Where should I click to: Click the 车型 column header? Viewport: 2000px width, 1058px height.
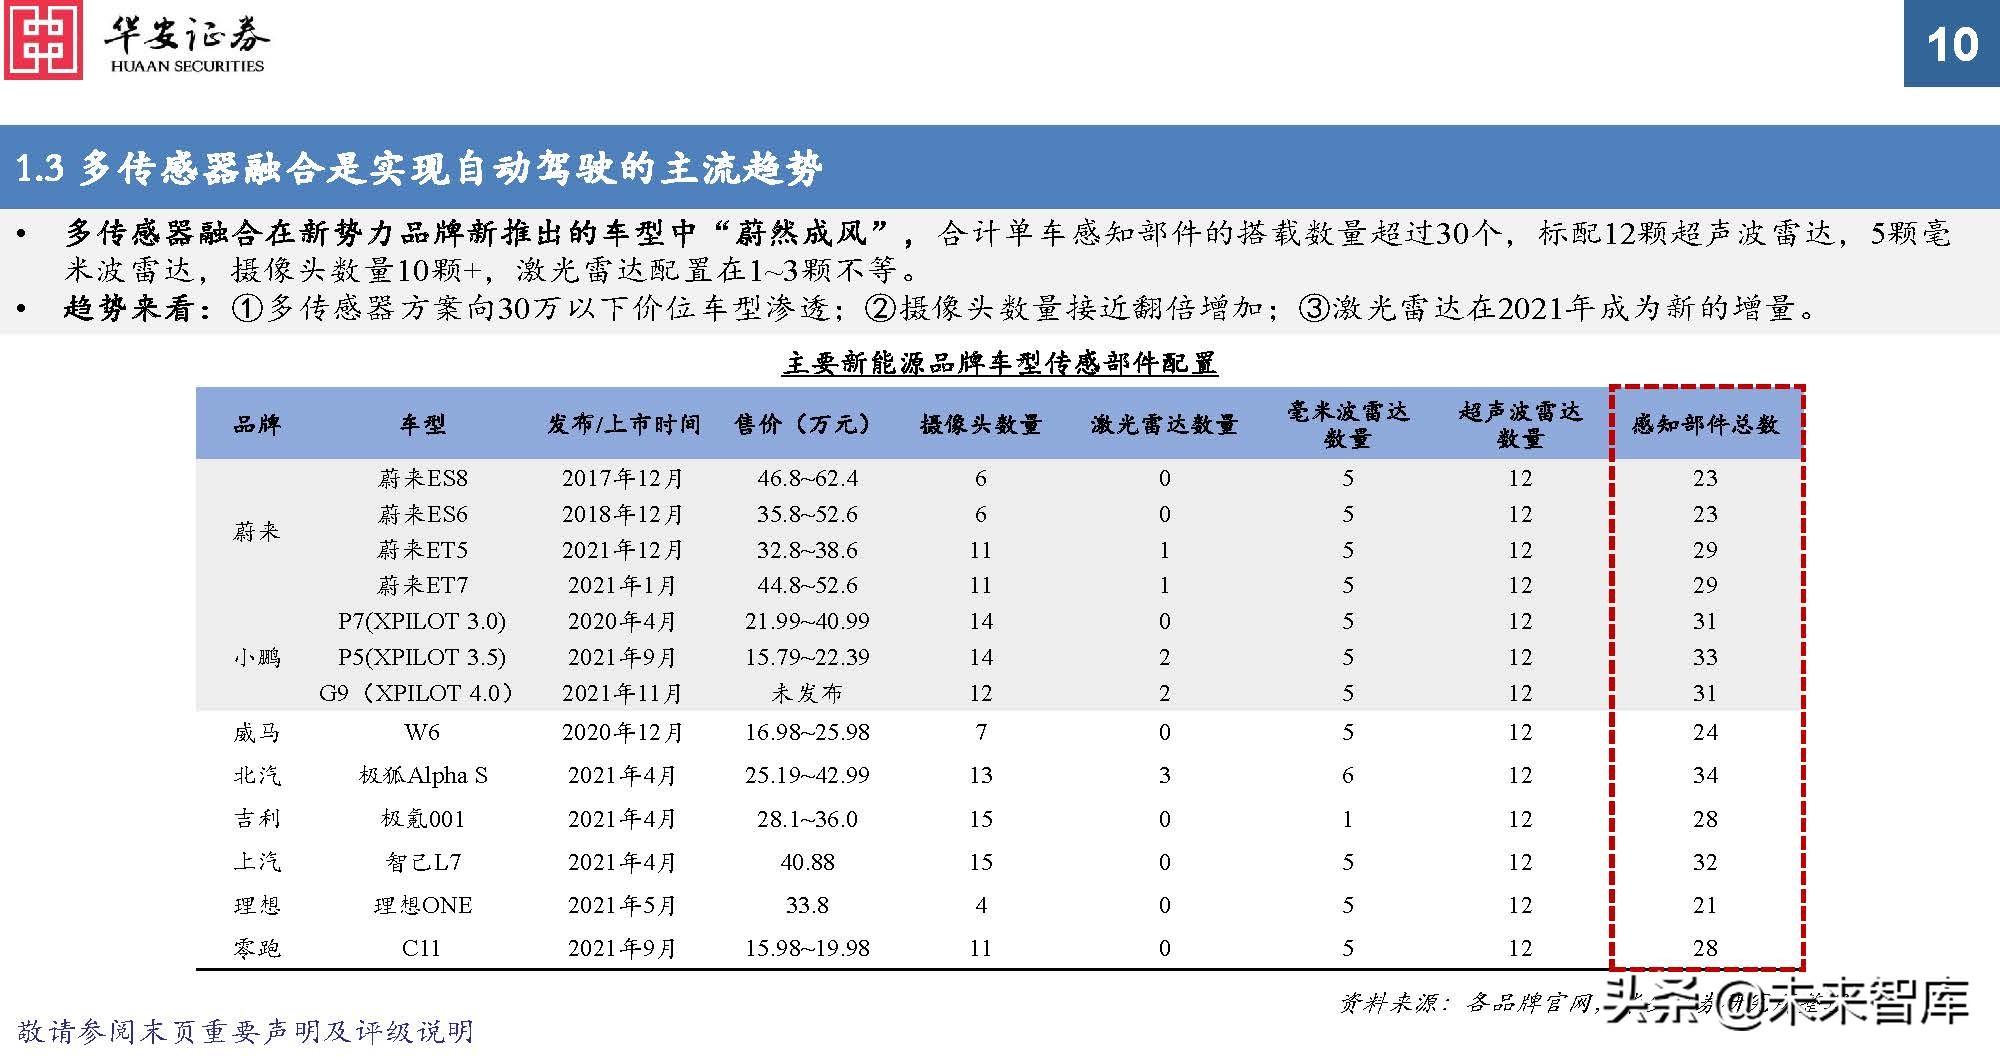(x=422, y=424)
